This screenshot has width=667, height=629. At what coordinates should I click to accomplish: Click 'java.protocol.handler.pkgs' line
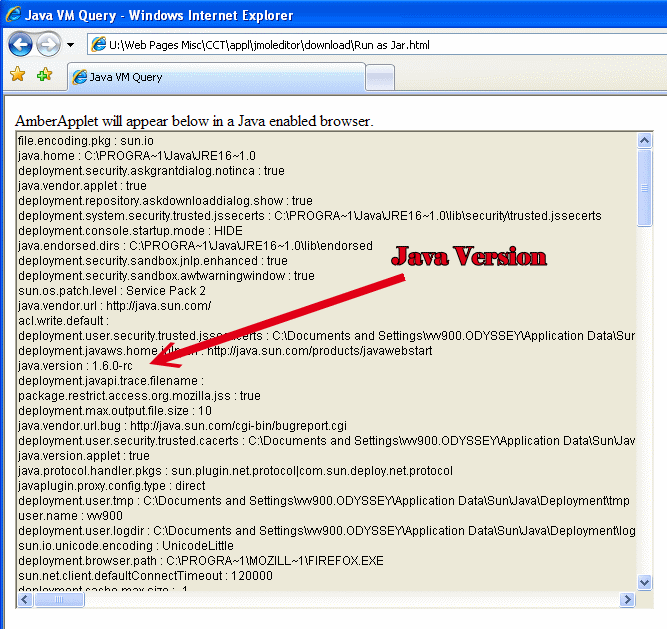pos(235,471)
